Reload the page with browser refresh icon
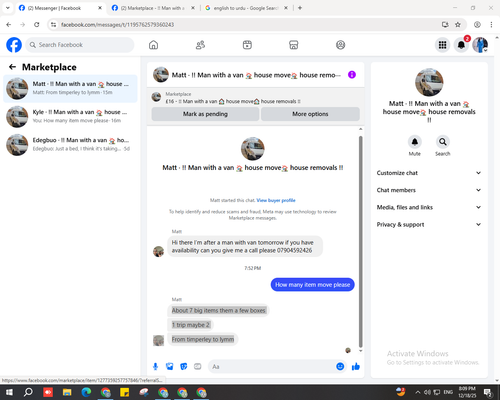This screenshot has width=500, height=400. click(37, 25)
